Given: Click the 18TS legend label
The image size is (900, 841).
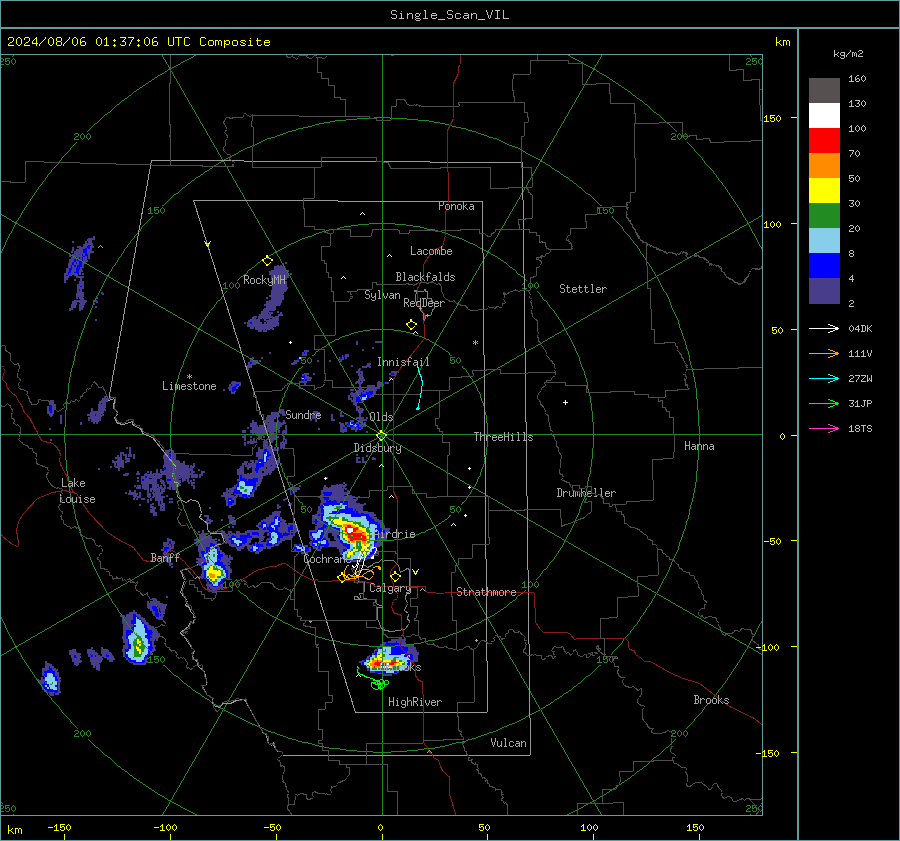Looking at the screenshot, I should [860, 428].
